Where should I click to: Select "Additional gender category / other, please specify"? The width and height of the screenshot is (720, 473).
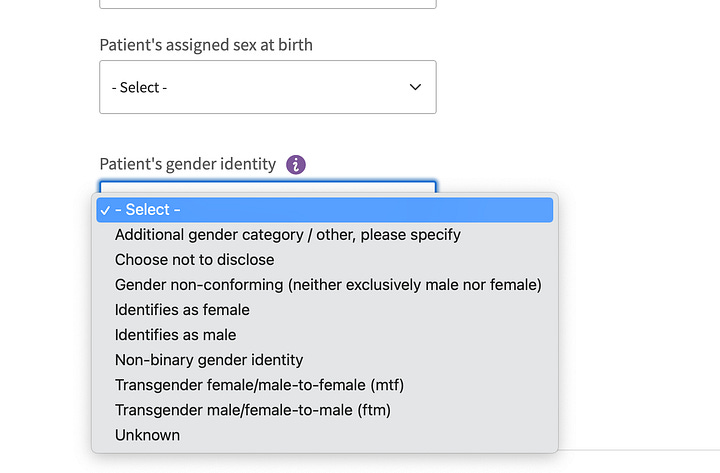point(288,235)
